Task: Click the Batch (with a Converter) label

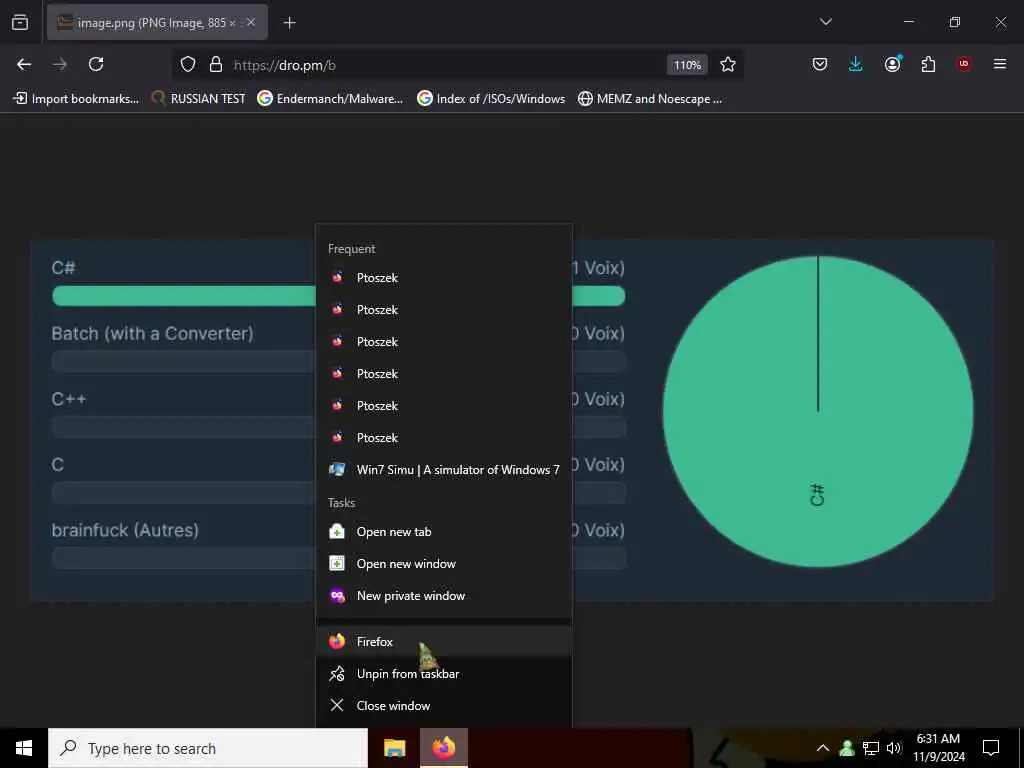Action: coord(152,334)
